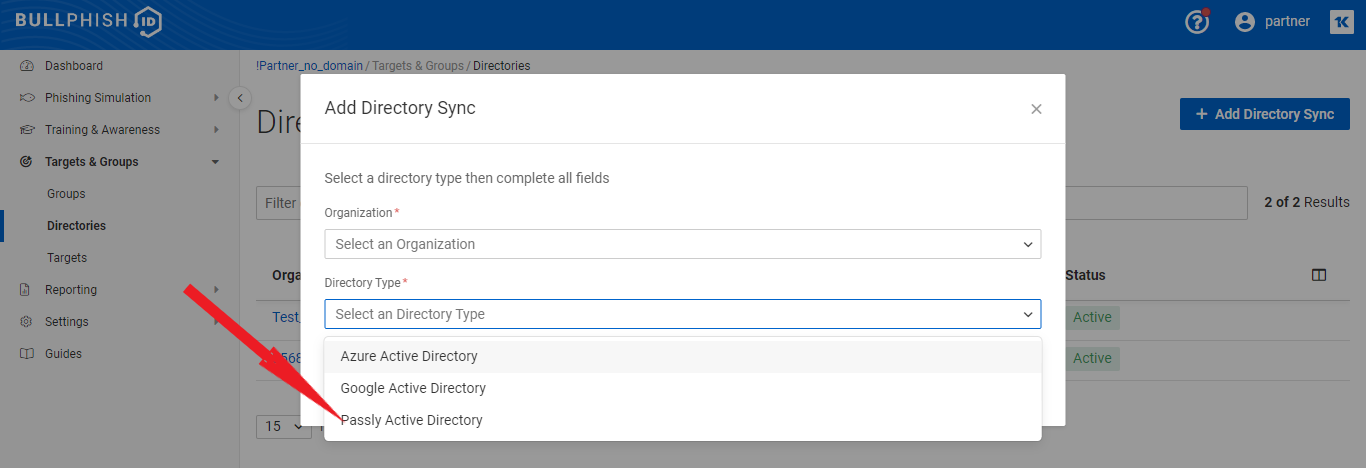Click the partner user avatar icon

1245,22
